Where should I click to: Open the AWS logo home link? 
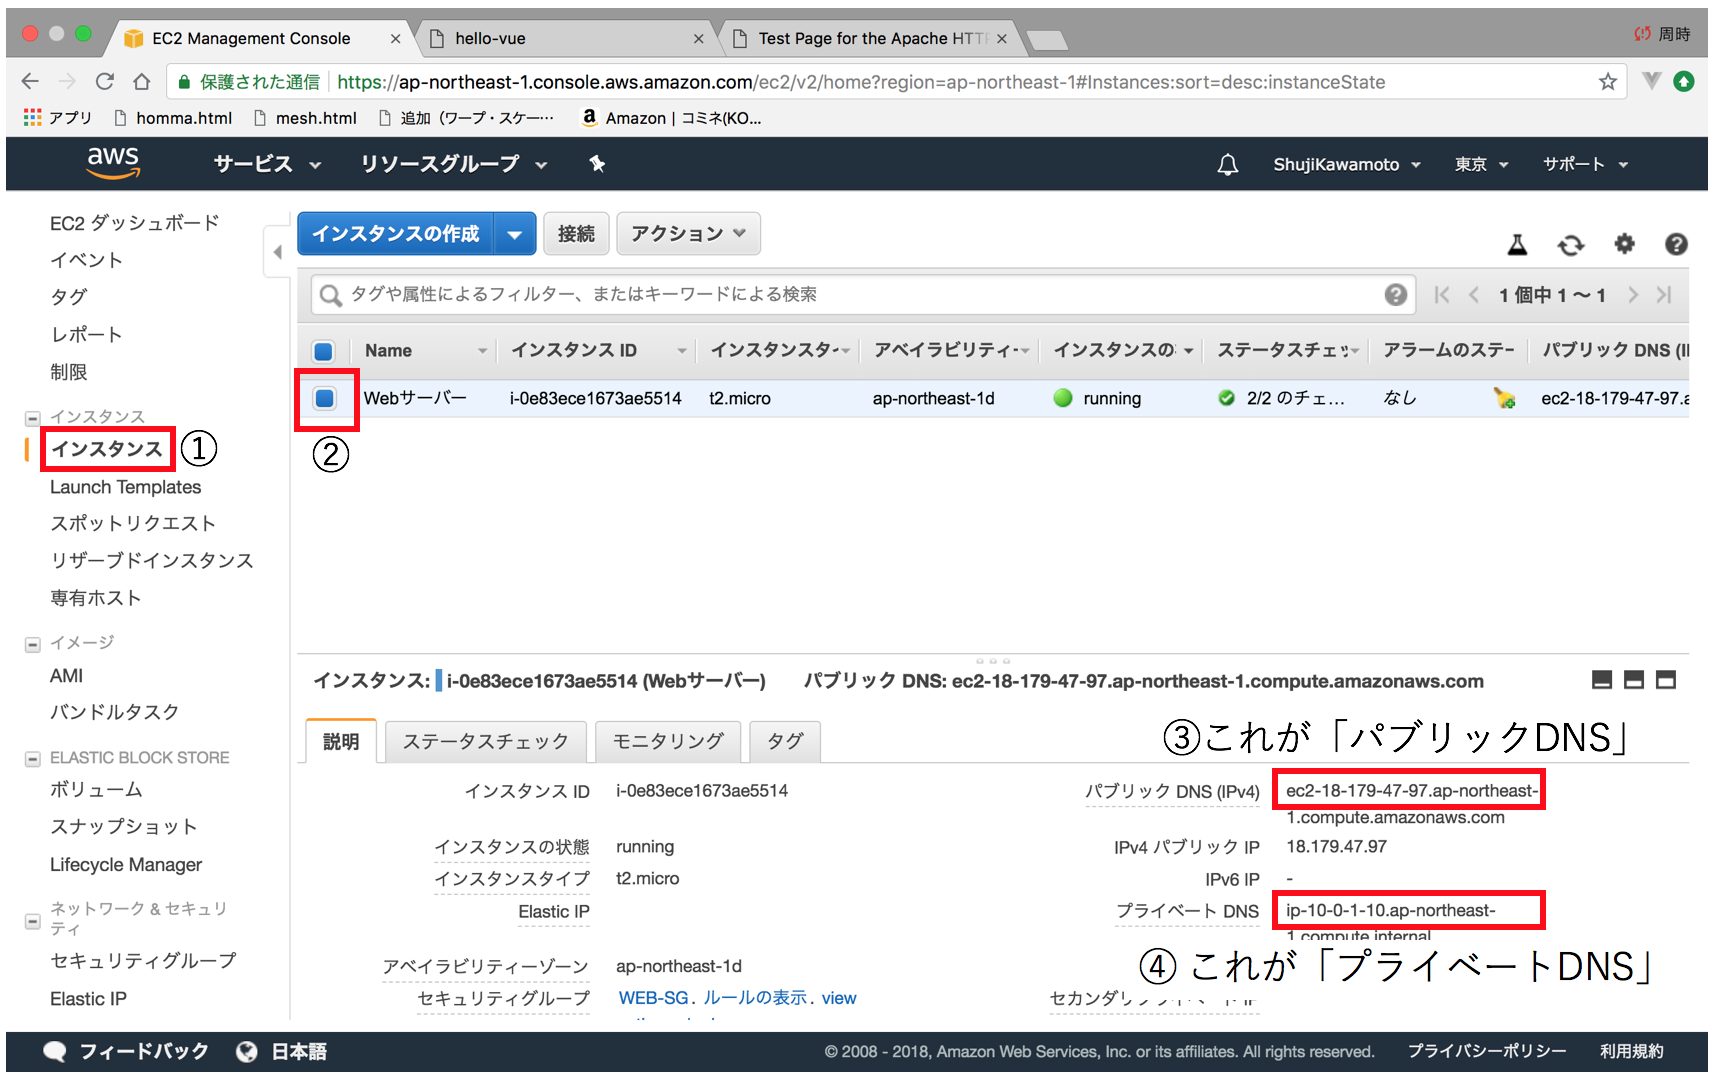[113, 163]
